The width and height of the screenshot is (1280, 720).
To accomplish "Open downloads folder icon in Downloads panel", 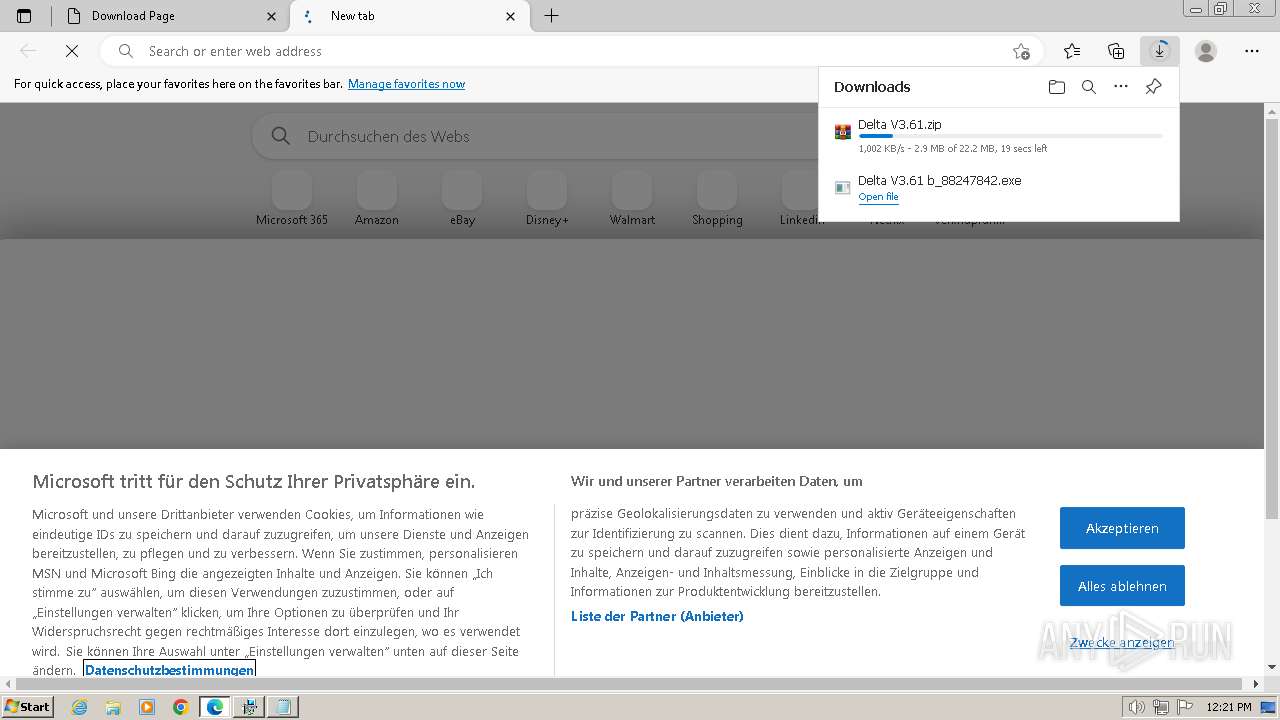I will coord(1057,87).
